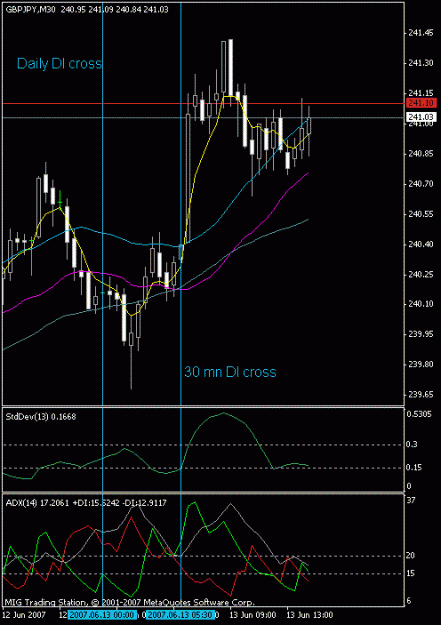The height and width of the screenshot is (625, 441).
Task: Click the red 241.10 price tag
Action: [421, 103]
